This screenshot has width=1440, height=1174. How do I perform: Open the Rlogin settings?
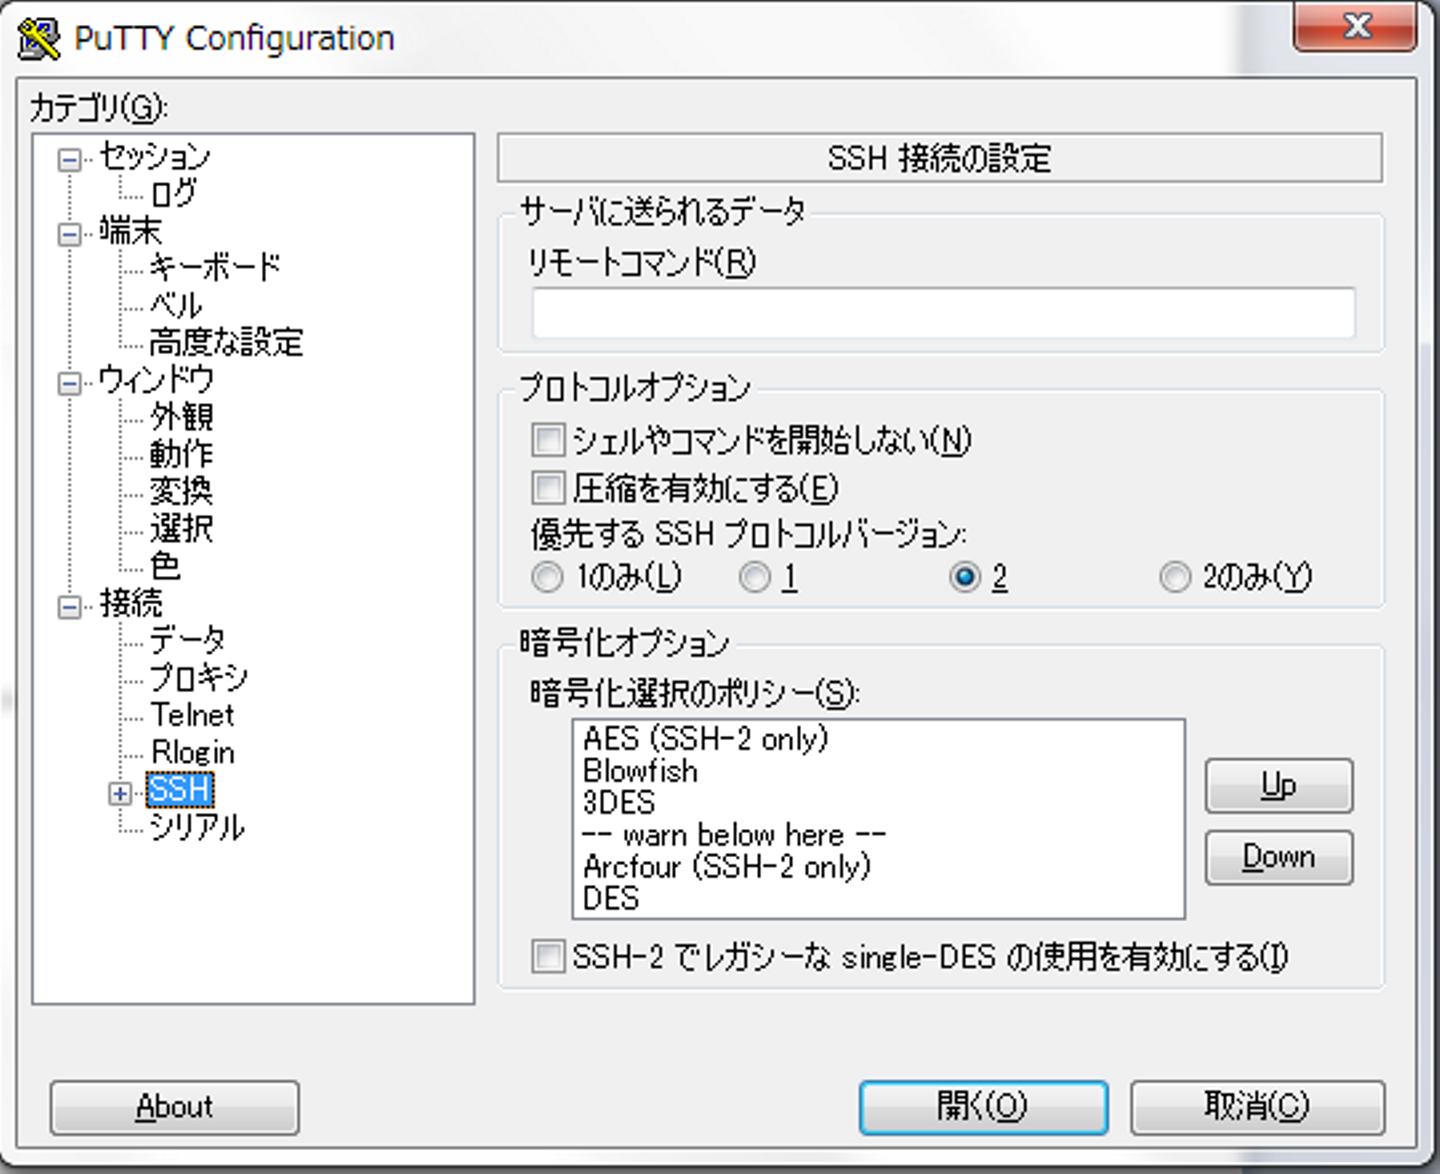pyautogui.click(x=192, y=752)
